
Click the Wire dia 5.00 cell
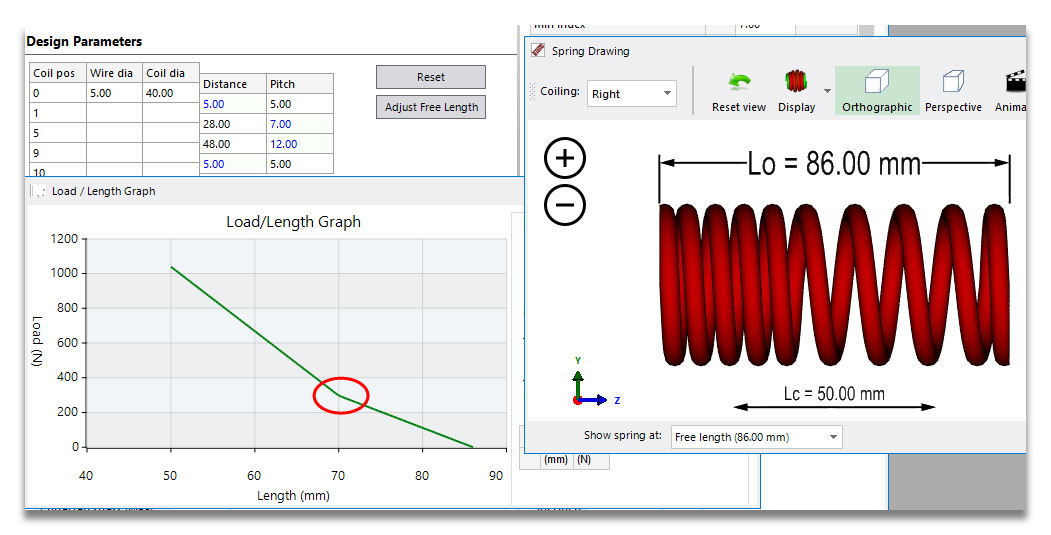pos(114,93)
